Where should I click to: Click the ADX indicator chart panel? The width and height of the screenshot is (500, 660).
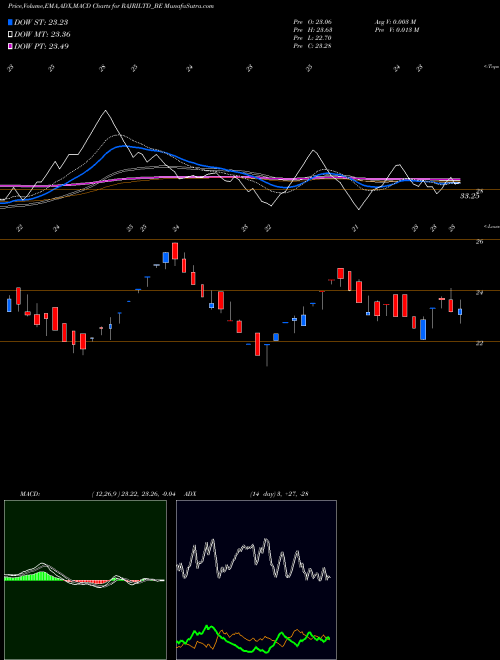(256, 580)
